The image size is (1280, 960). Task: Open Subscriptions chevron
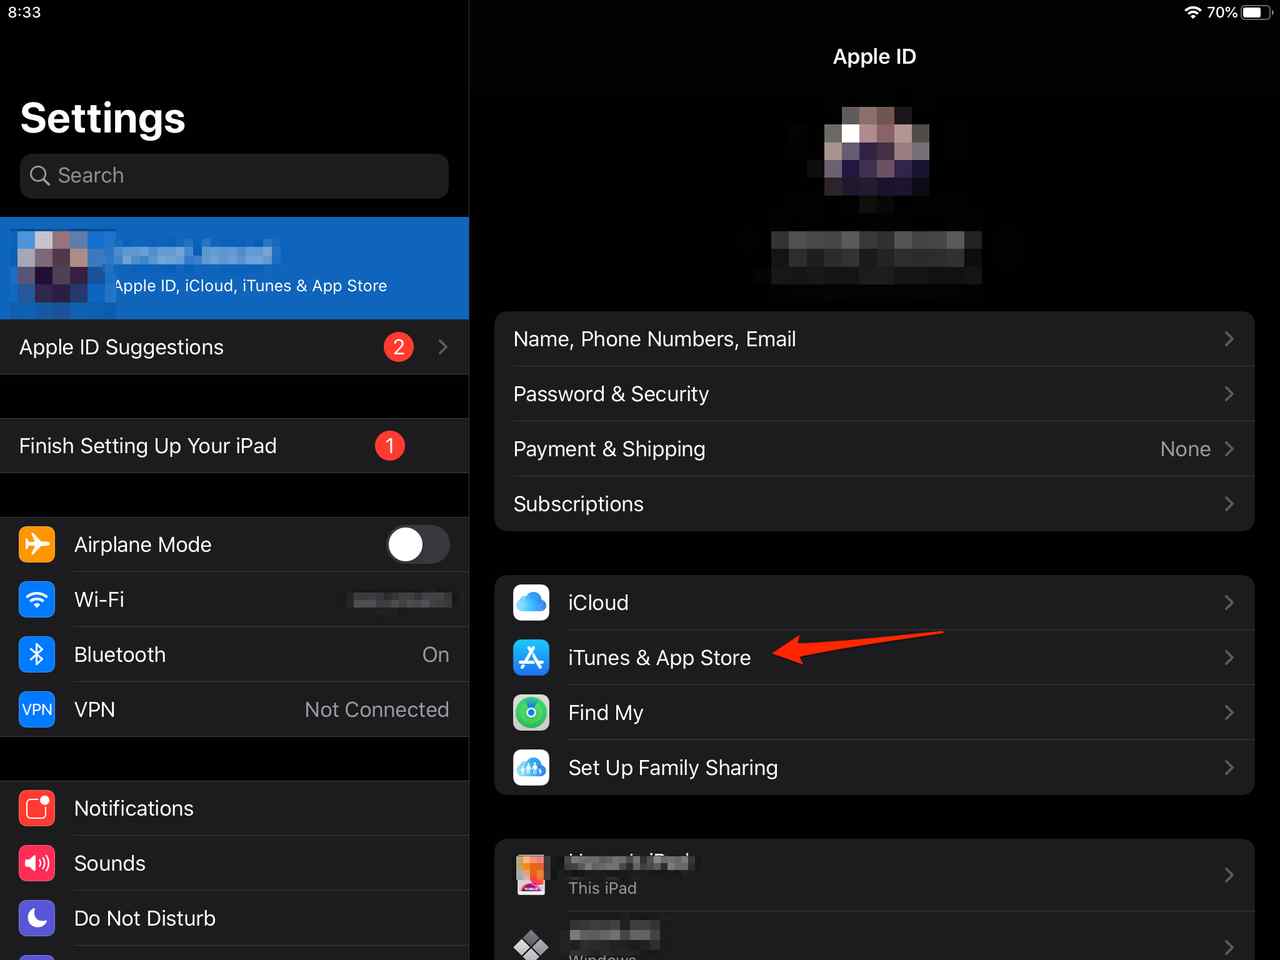coord(1229,504)
